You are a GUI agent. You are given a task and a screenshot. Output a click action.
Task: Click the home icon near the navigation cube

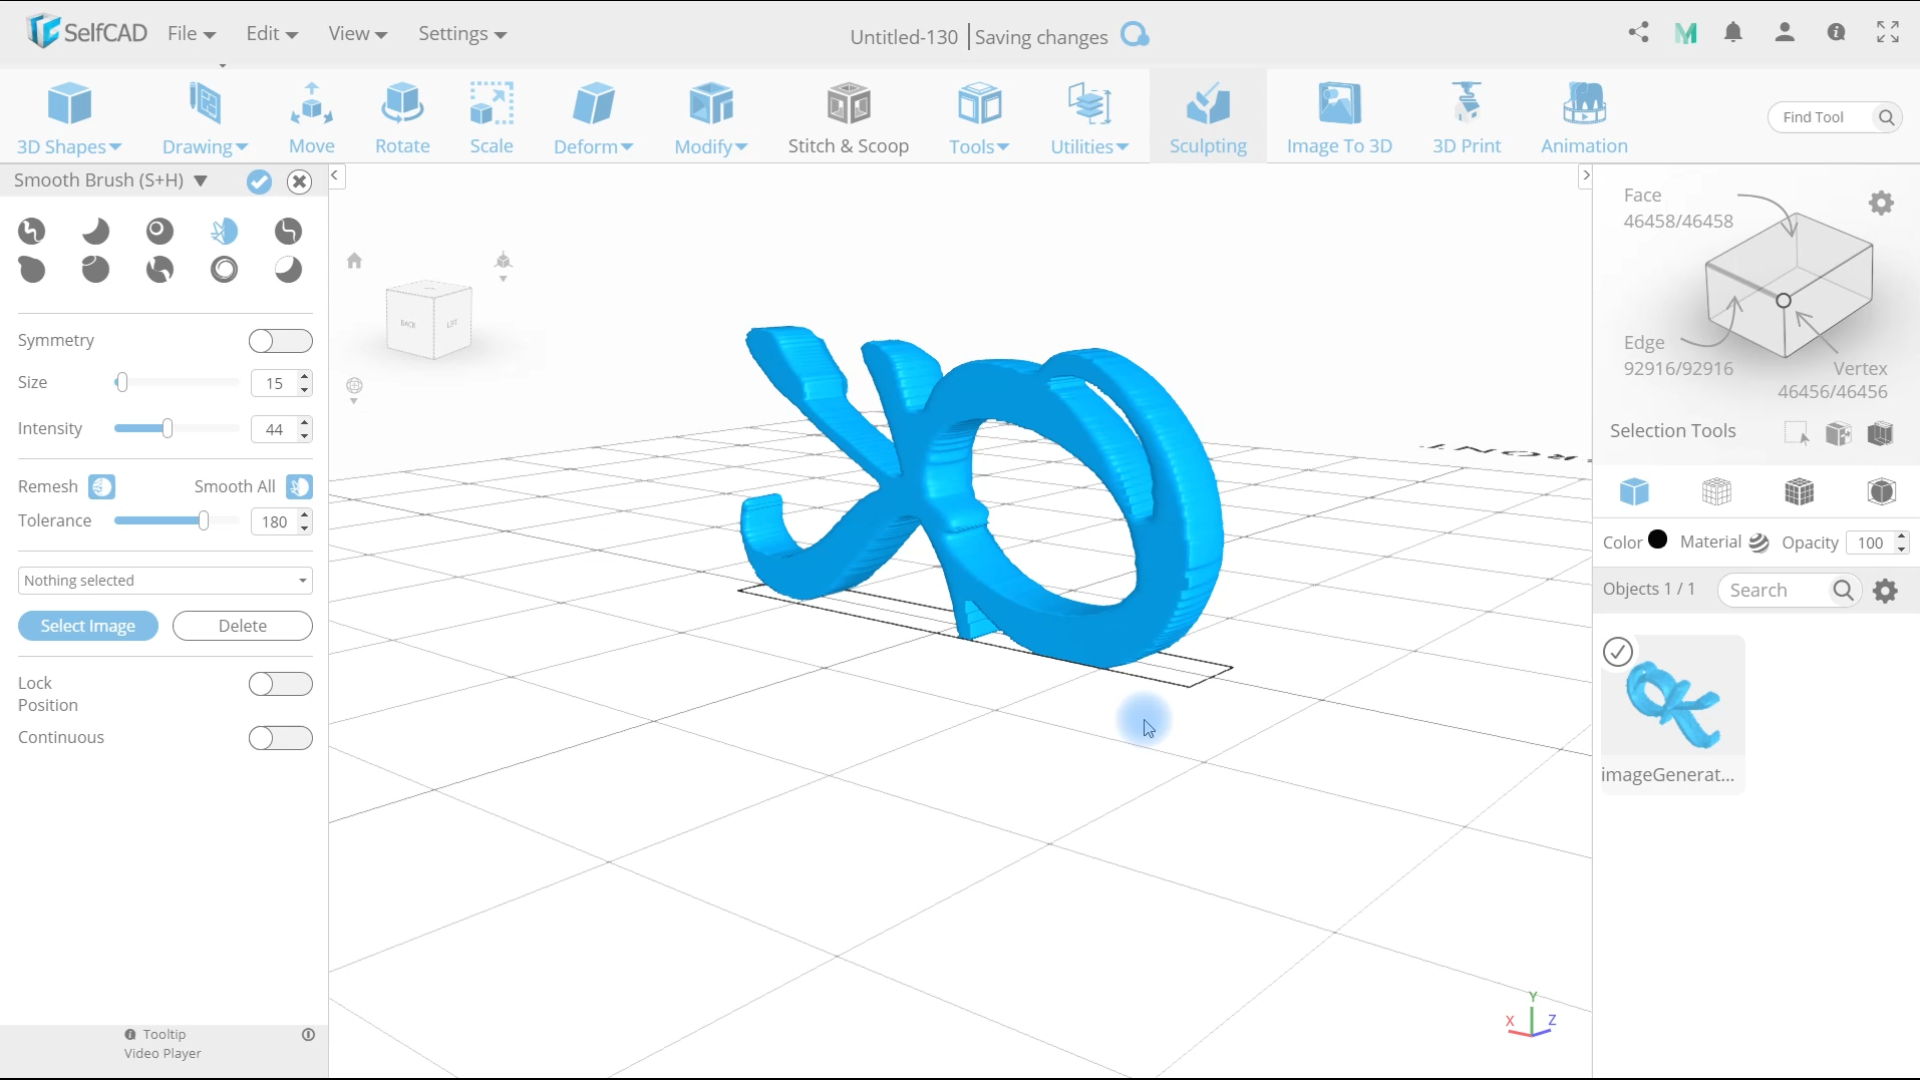355,261
